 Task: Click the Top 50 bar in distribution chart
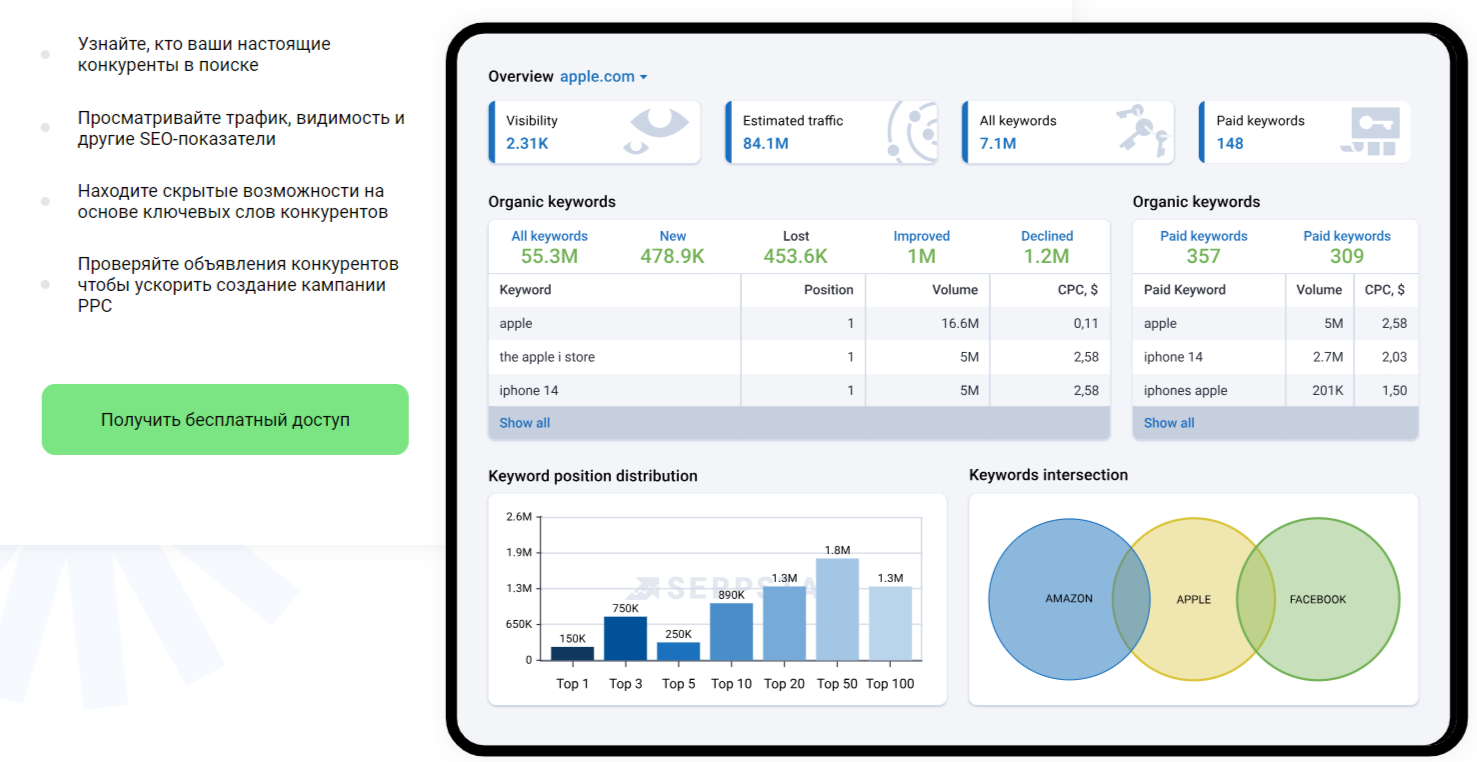pyautogui.click(x=837, y=609)
